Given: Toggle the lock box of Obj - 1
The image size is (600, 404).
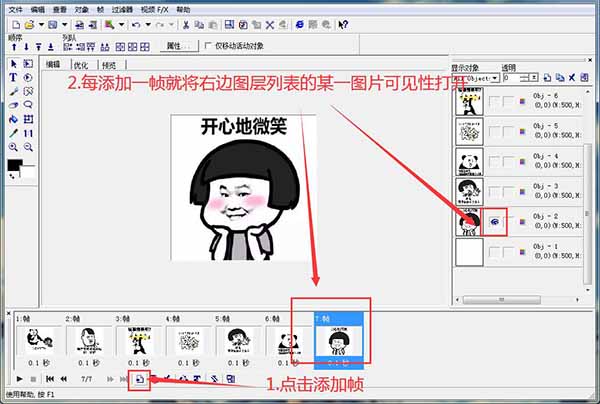Looking at the screenshot, I should (x=508, y=252).
